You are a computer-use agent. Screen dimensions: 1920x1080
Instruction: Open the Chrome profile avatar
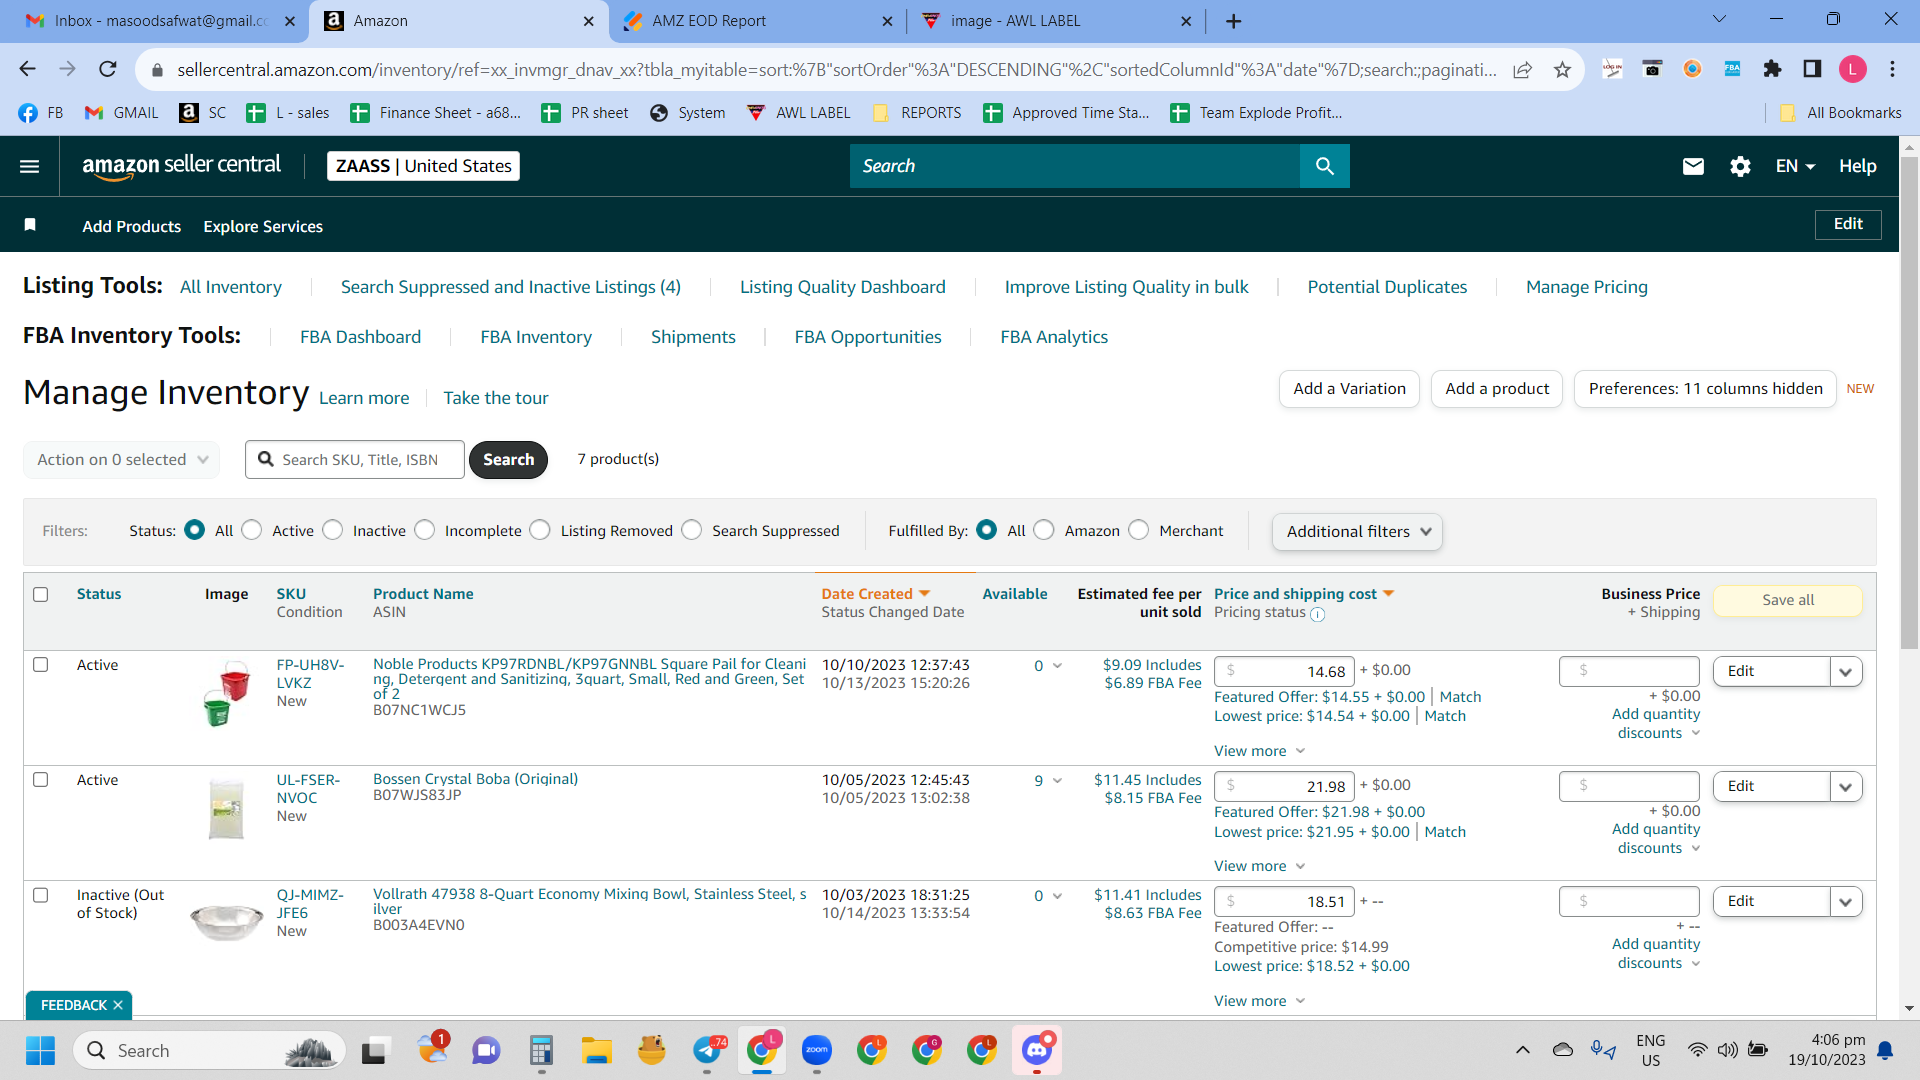[x=1852, y=69]
